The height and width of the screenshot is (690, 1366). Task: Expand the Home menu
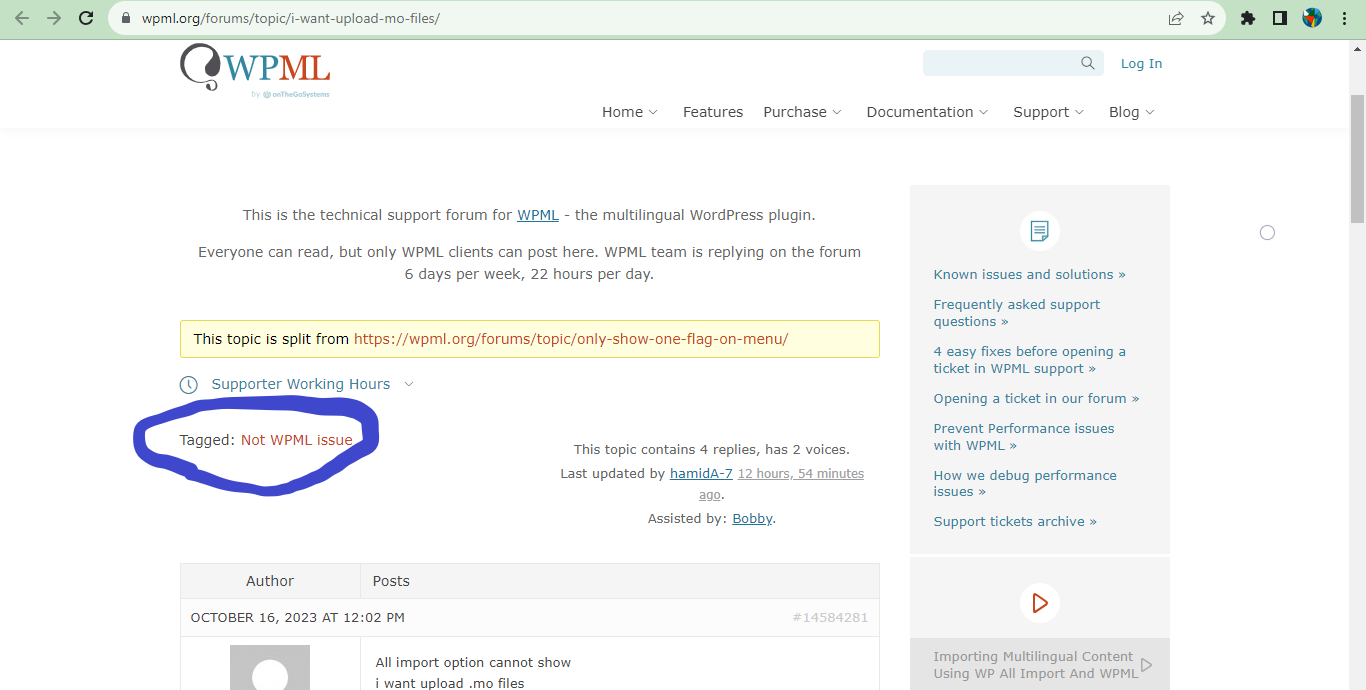630,112
